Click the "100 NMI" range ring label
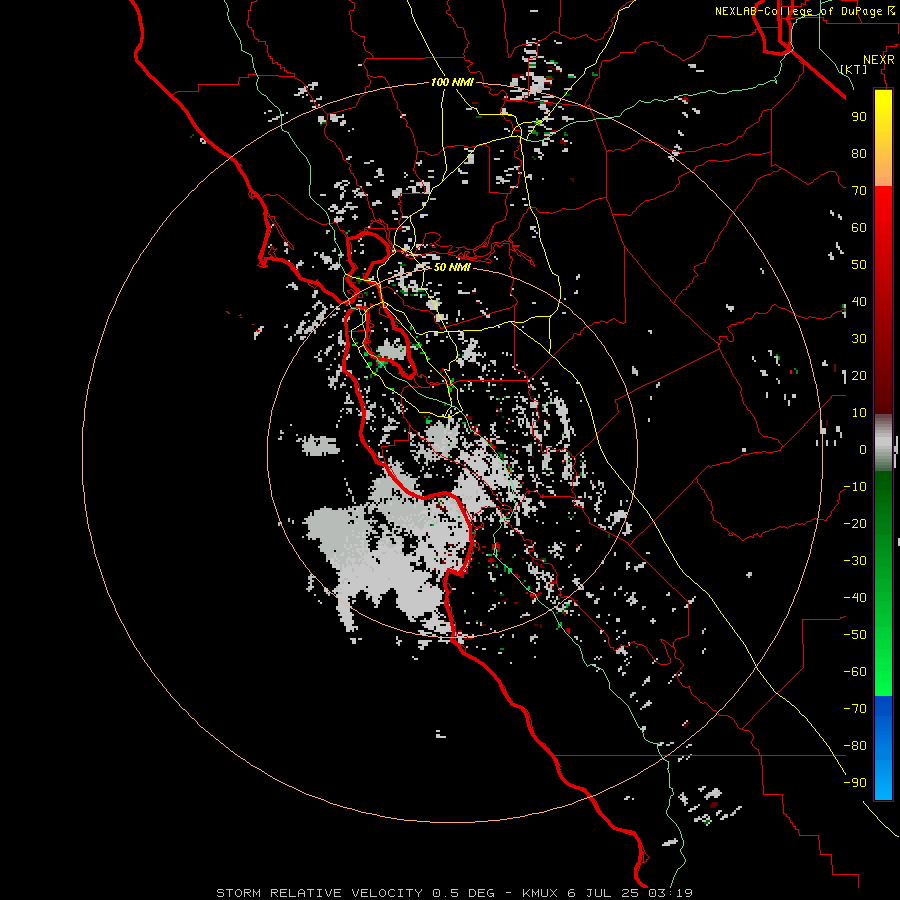The height and width of the screenshot is (900, 900). coord(452,82)
